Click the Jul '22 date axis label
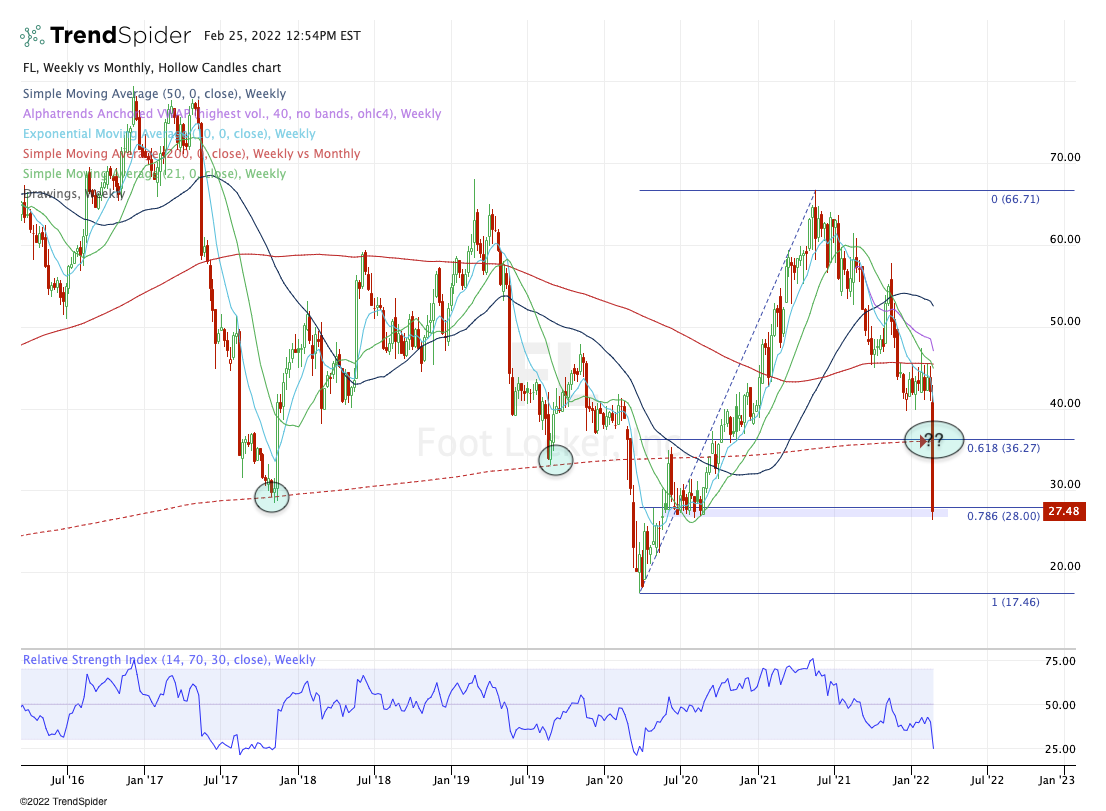 [987, 780]
